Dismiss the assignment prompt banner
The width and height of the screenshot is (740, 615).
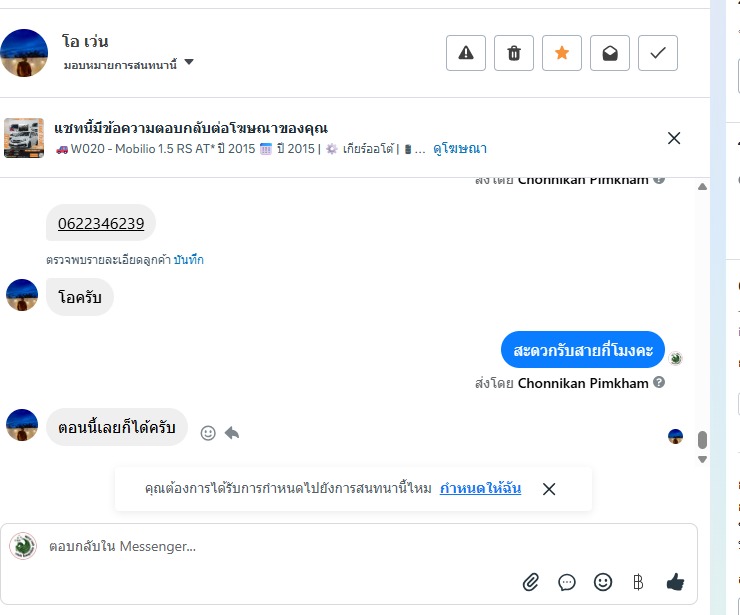pyautogui.click(x=549, y=489)
